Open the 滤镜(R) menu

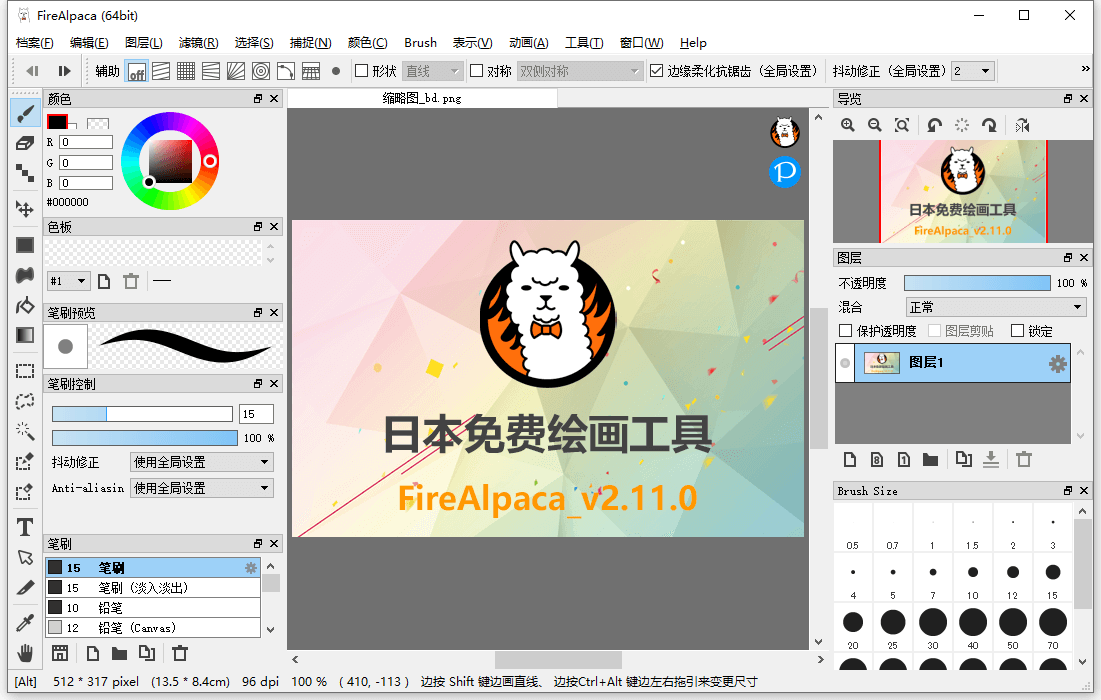click(199, 43)
